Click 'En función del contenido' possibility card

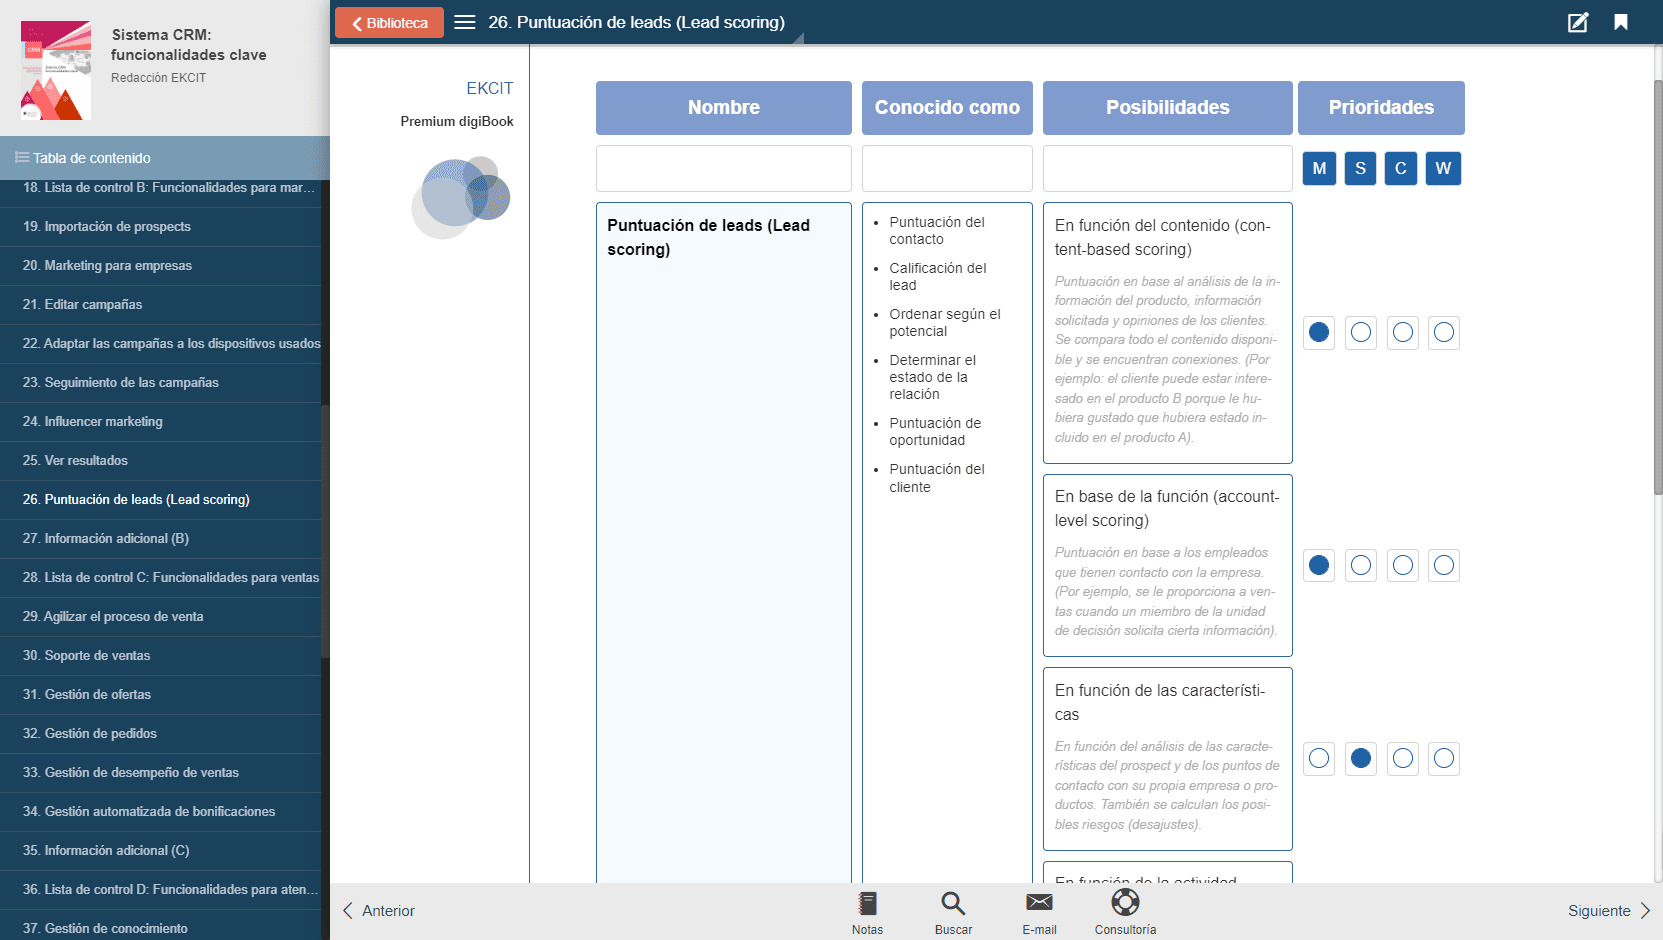pyautogui.click(x=1168, y=333)
